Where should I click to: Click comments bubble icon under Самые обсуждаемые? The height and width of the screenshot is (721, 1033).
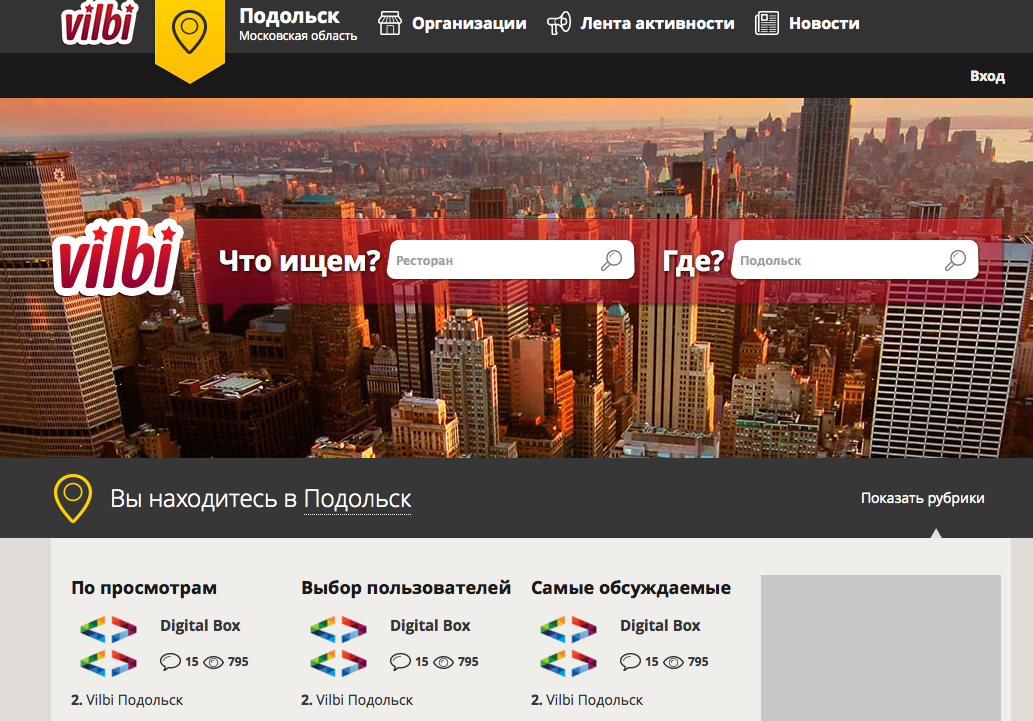tap(630, 661)
